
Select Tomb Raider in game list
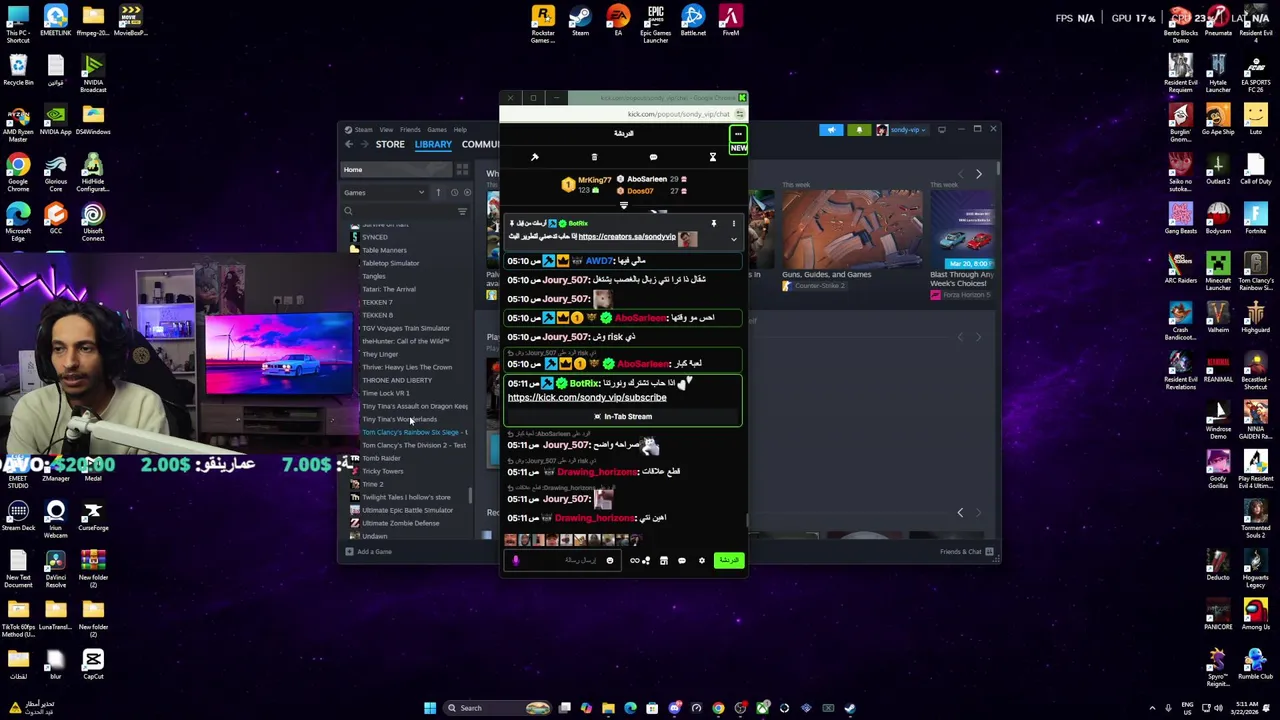pyautogui.click(x=381, y=459)
